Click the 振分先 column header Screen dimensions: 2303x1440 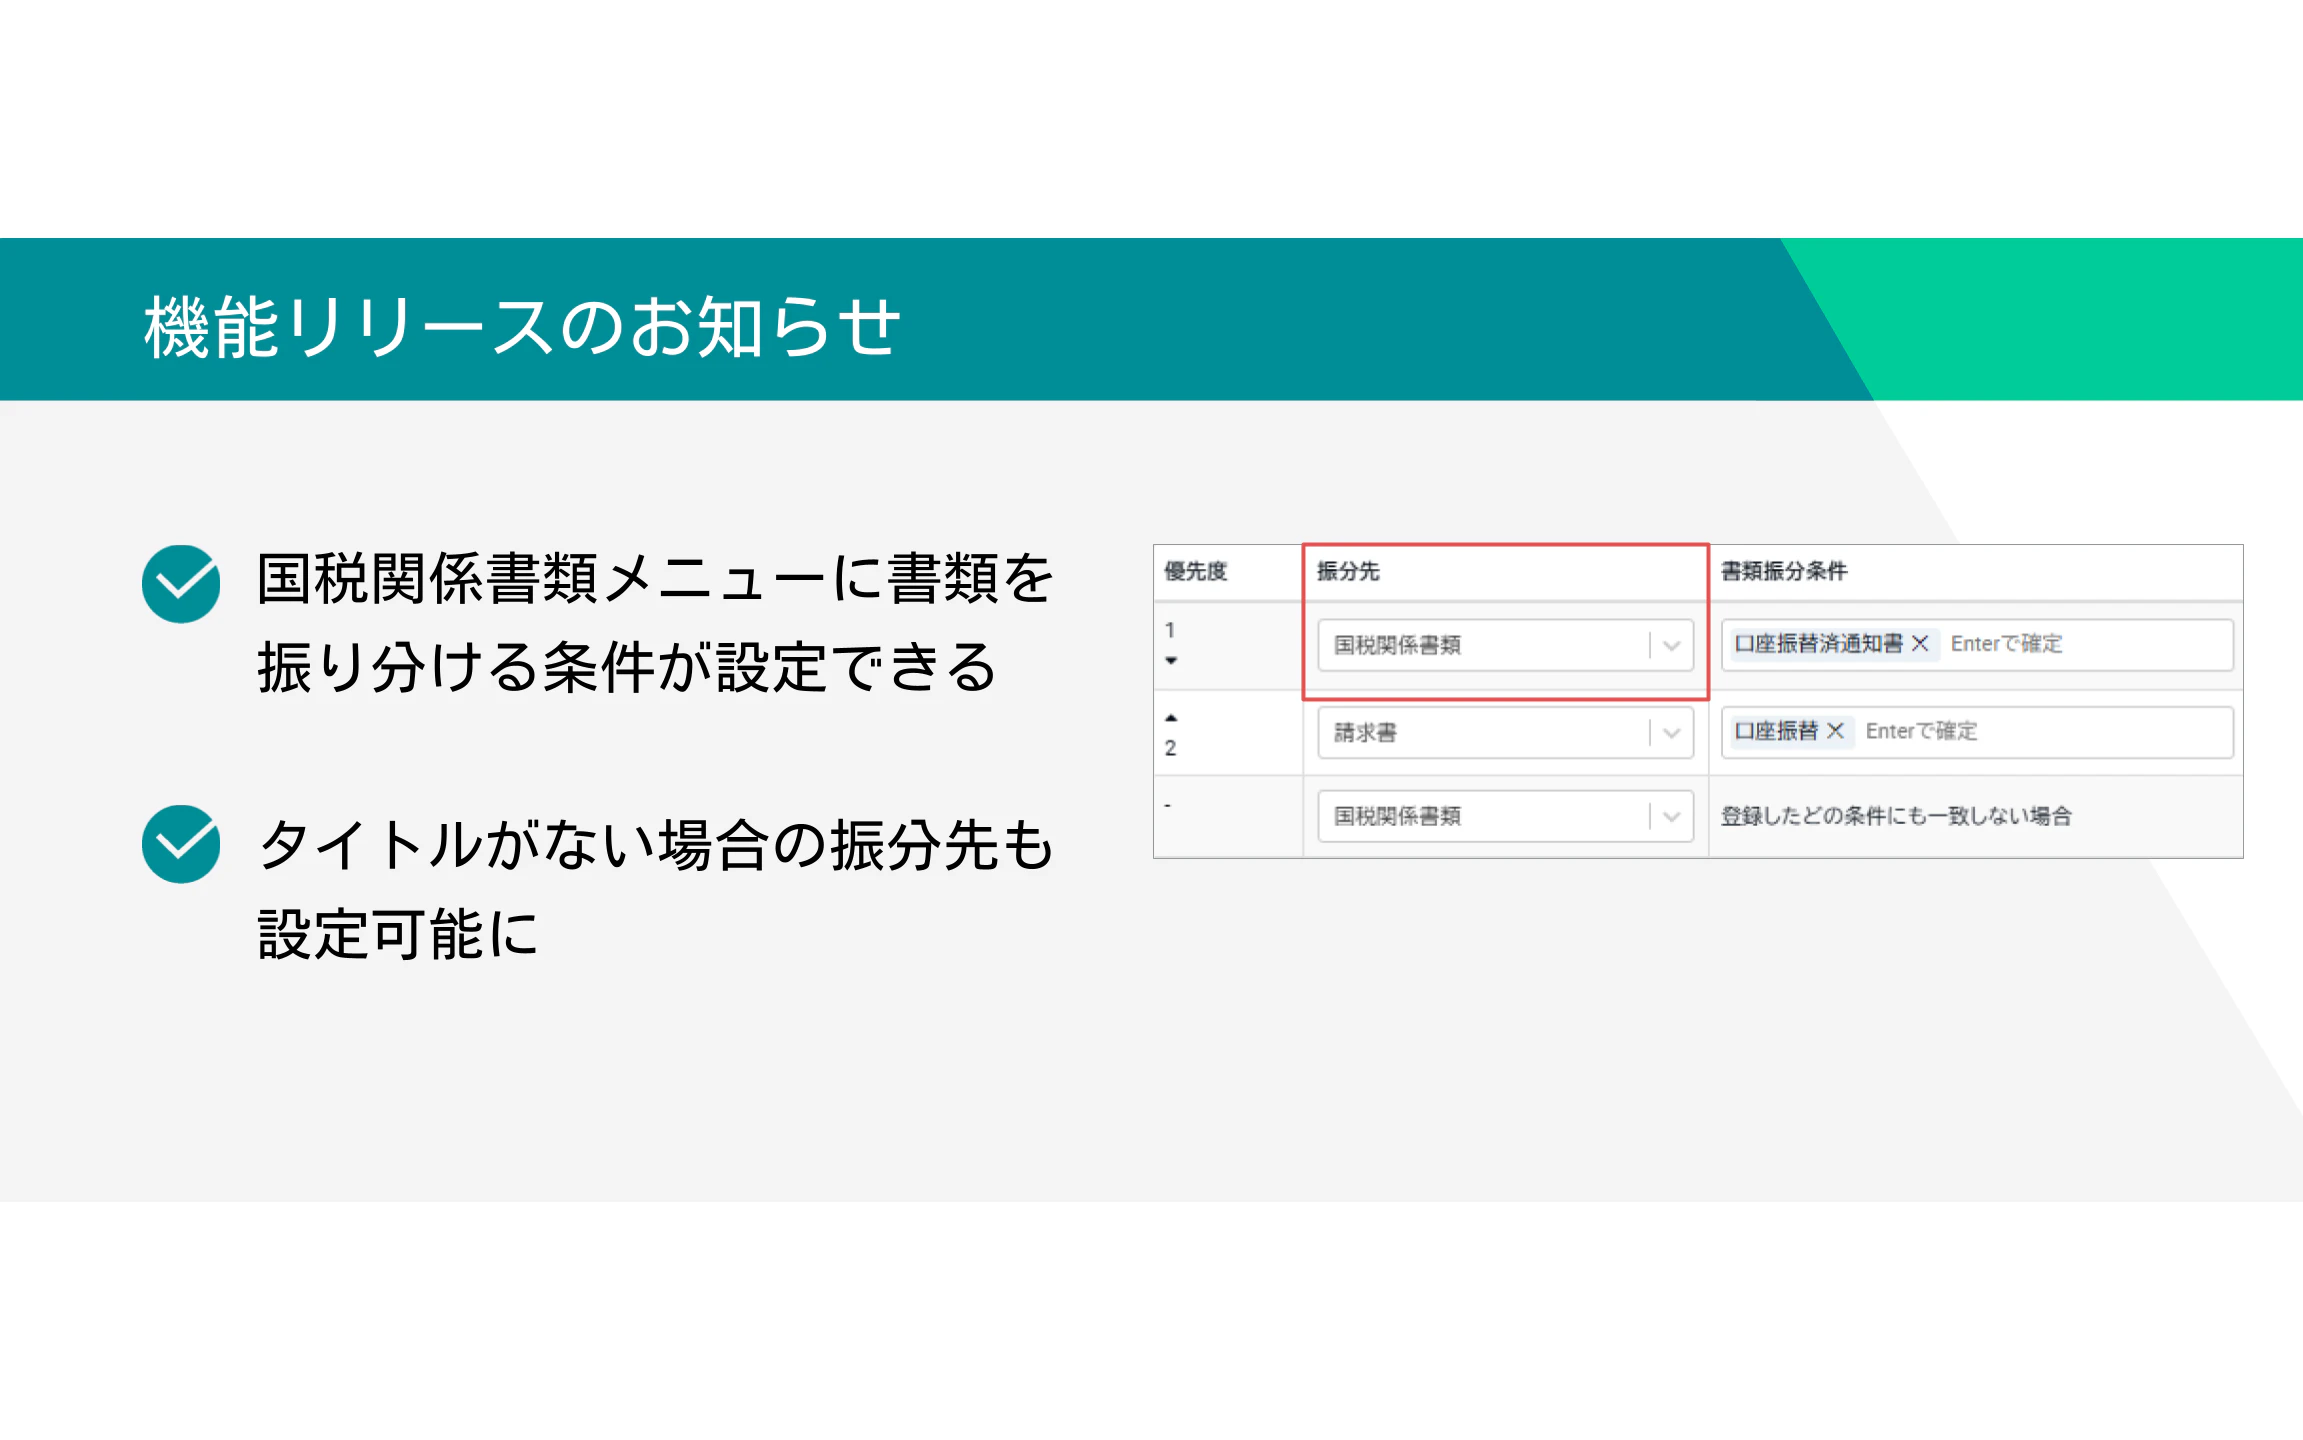coord(1348,572)
